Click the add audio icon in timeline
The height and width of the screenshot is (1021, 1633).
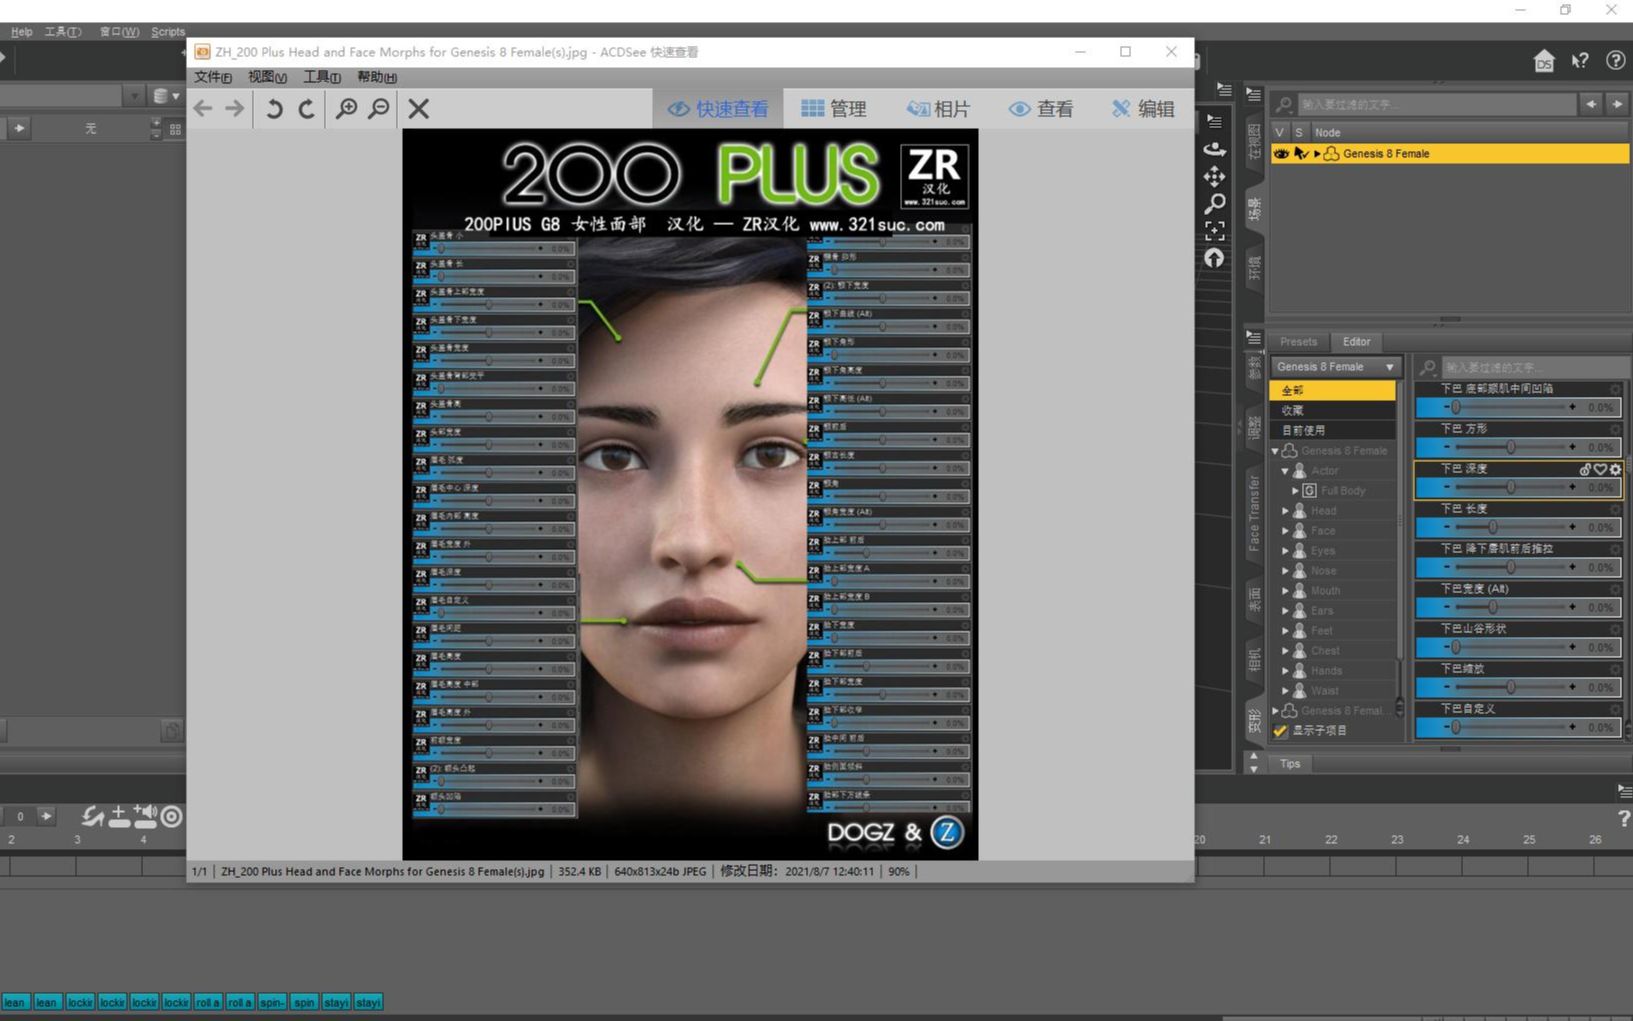coord(145,817)
